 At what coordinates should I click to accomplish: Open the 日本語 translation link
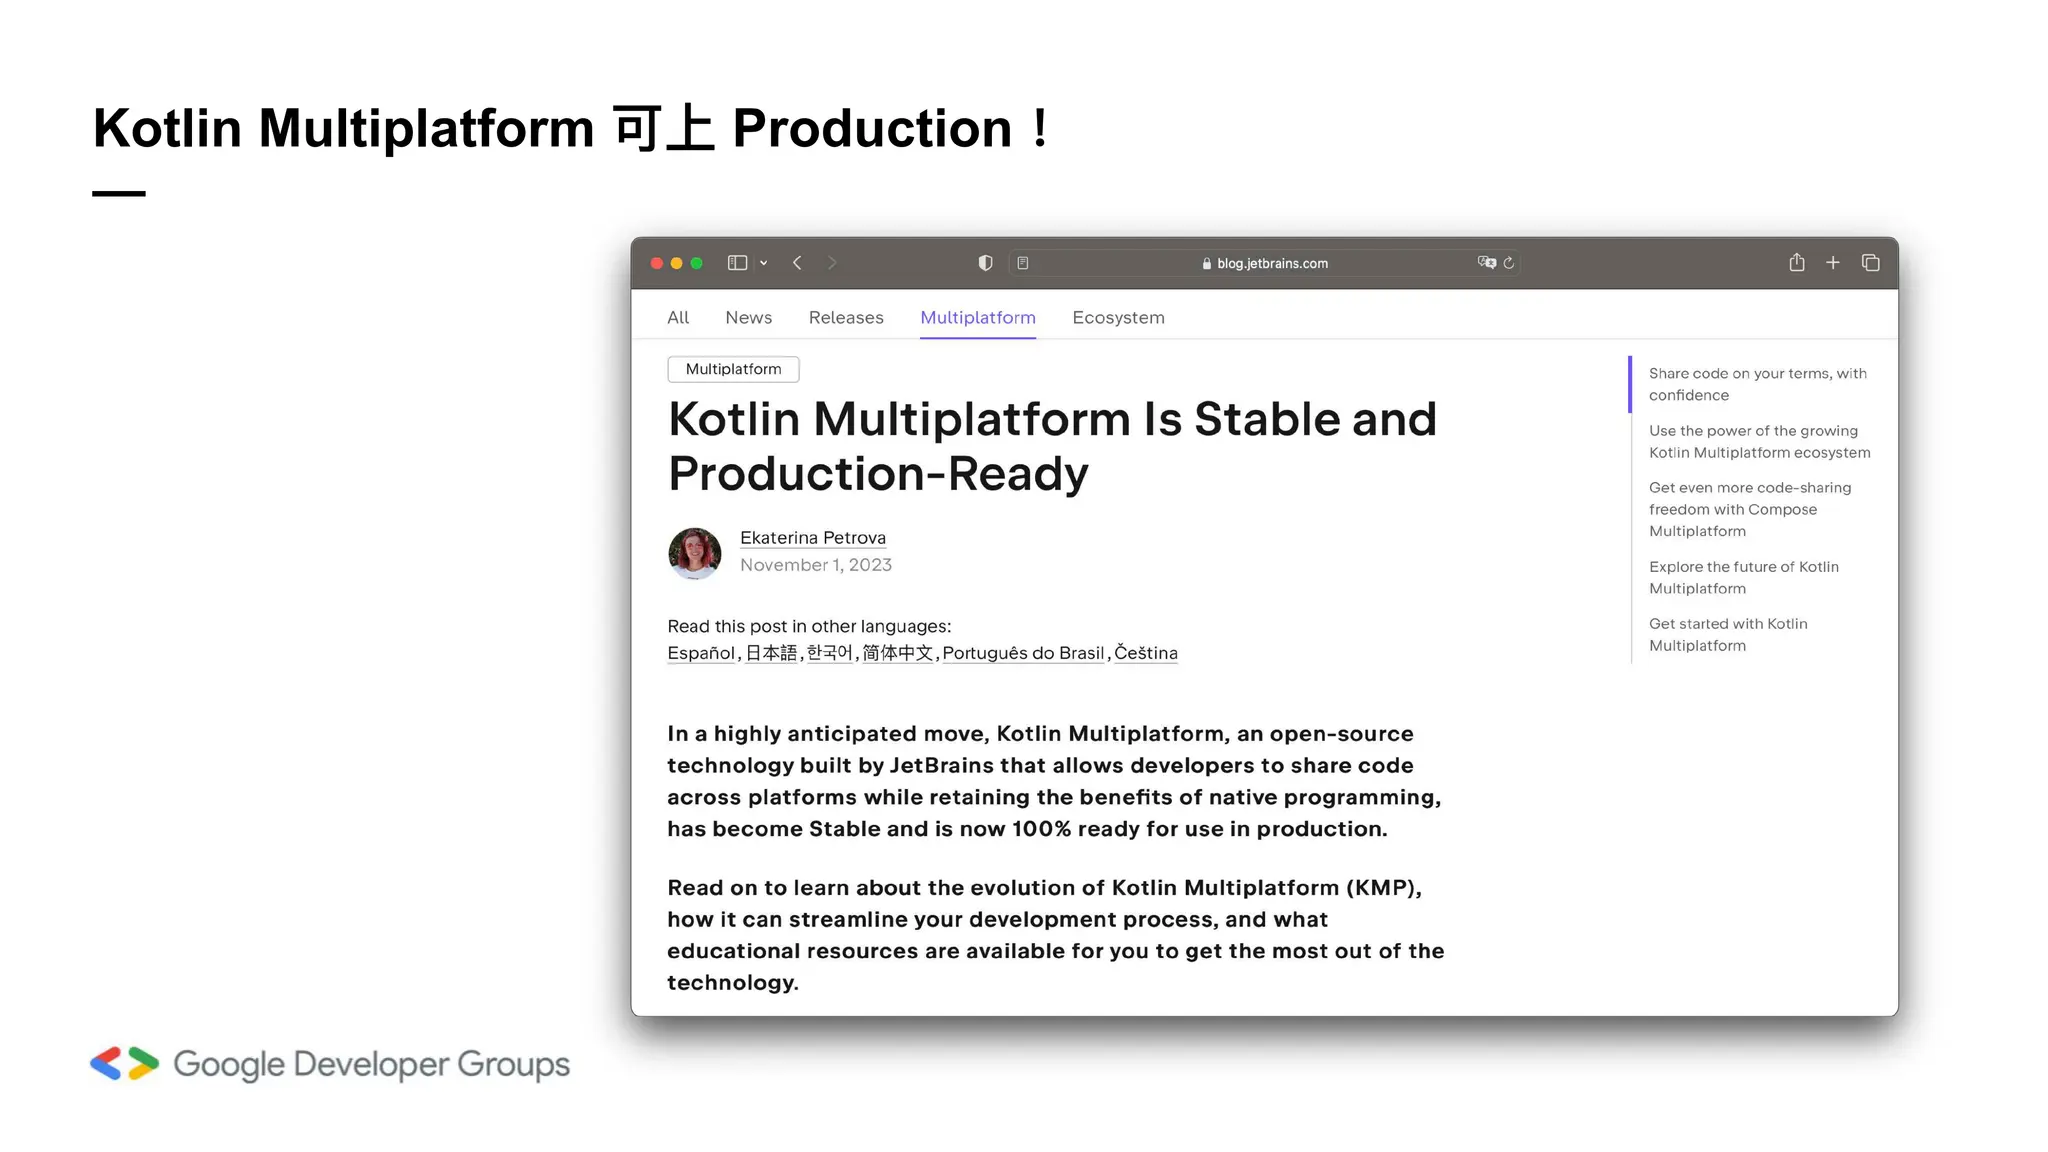click(772, 653)
